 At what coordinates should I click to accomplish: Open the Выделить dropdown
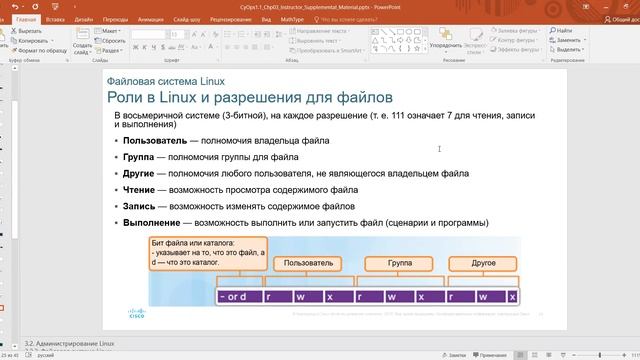tap(567, 49)
